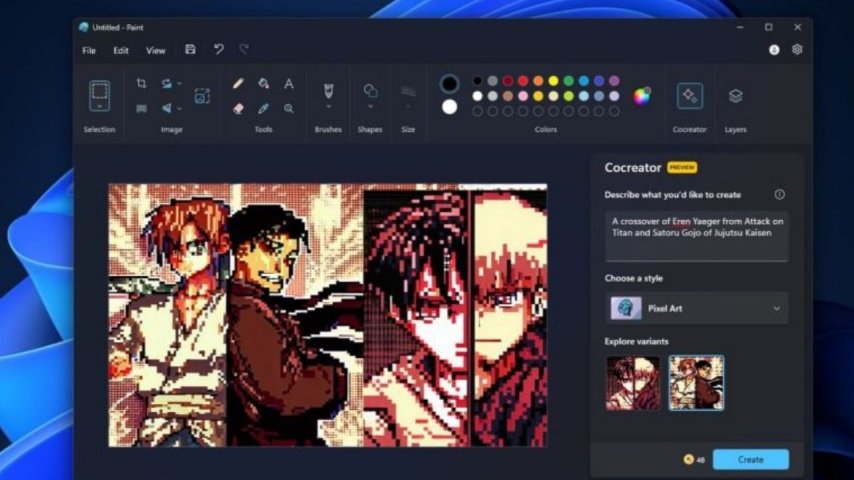Open the Edit menu

pos(120,50)
